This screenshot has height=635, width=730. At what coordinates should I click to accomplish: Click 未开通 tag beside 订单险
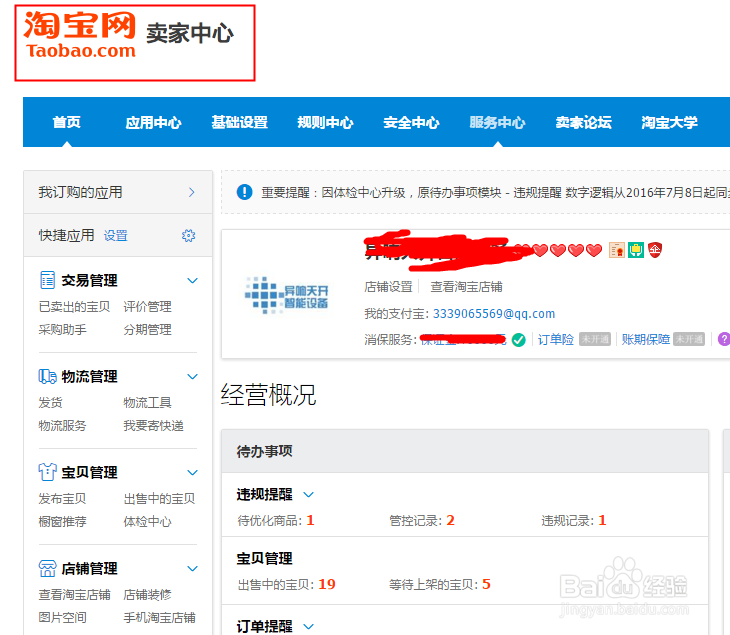pyautogui.click(x=595, y=339)
